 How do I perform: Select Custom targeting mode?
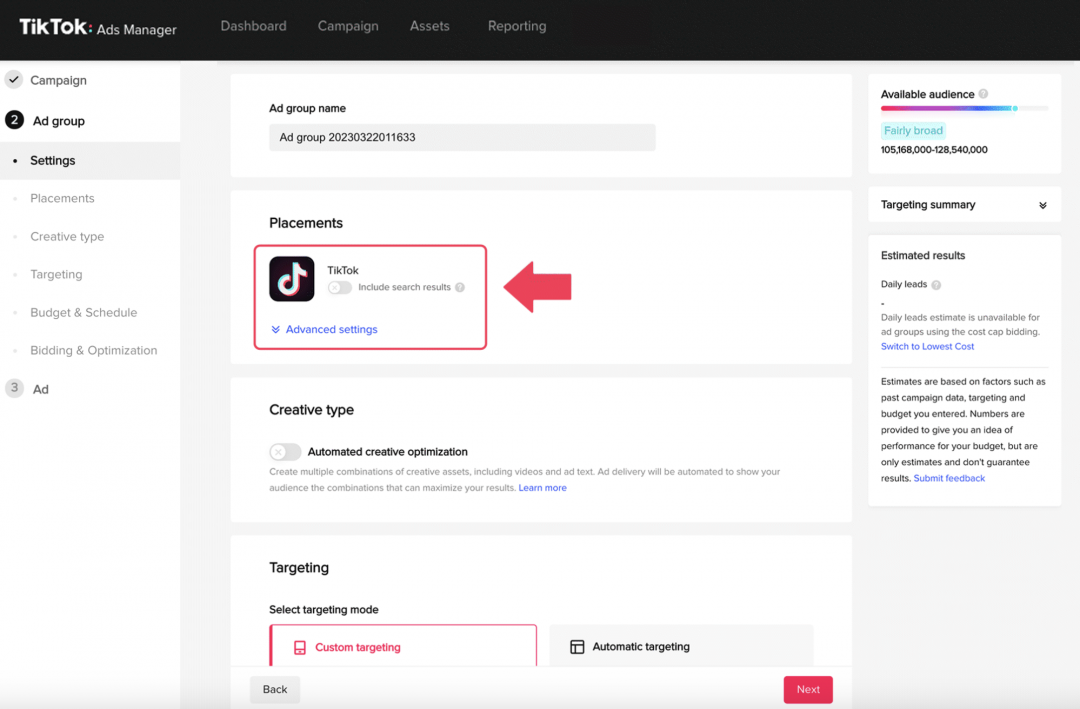pyautogui.click(x=403, y=646)
